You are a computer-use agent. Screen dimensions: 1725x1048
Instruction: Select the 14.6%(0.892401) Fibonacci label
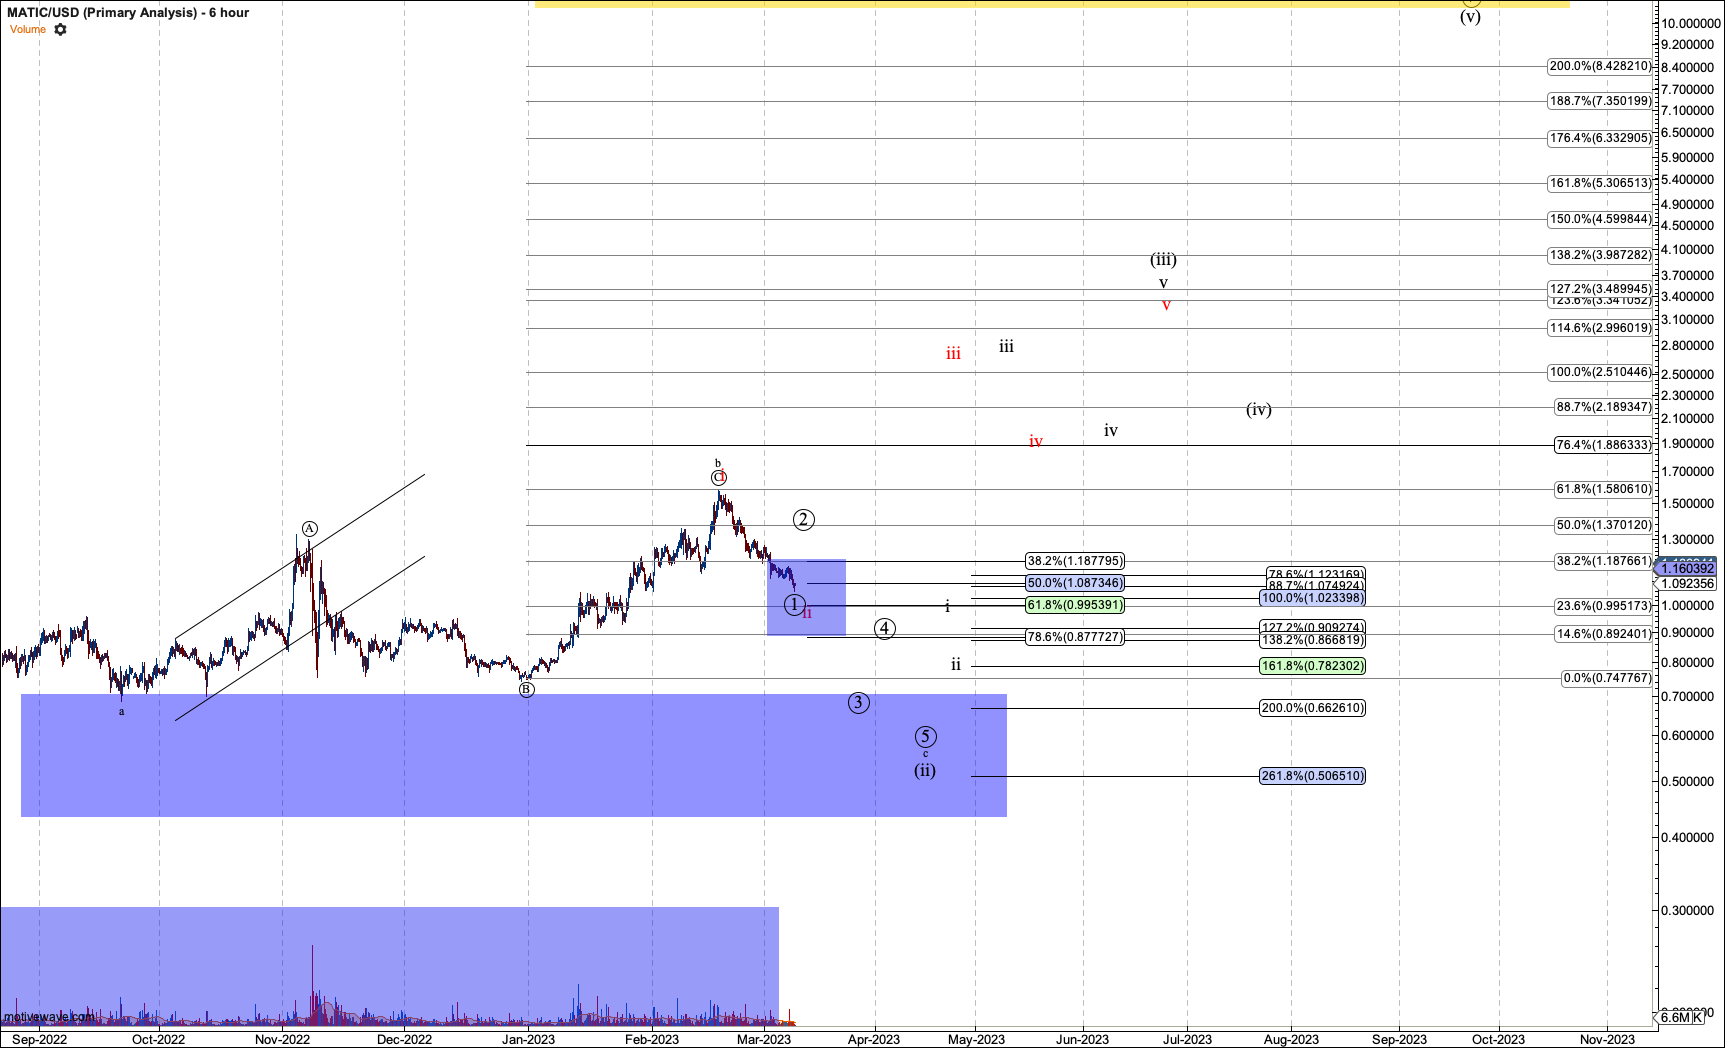point(1604,634)
